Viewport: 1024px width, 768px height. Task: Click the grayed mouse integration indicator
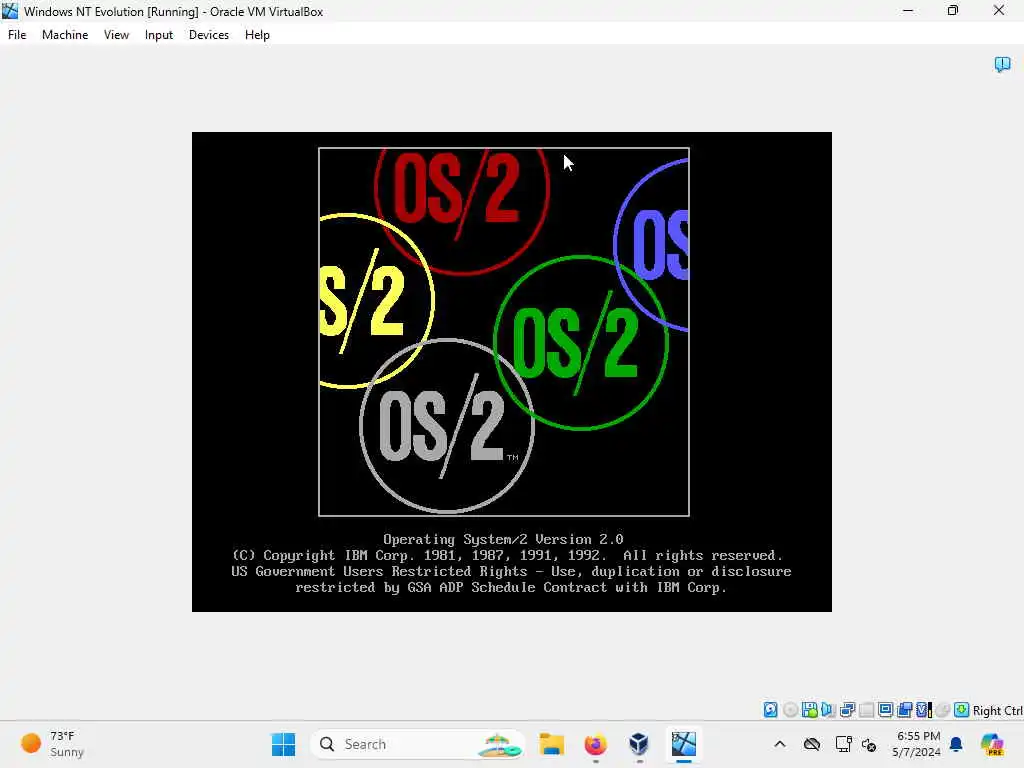(942, 710)
